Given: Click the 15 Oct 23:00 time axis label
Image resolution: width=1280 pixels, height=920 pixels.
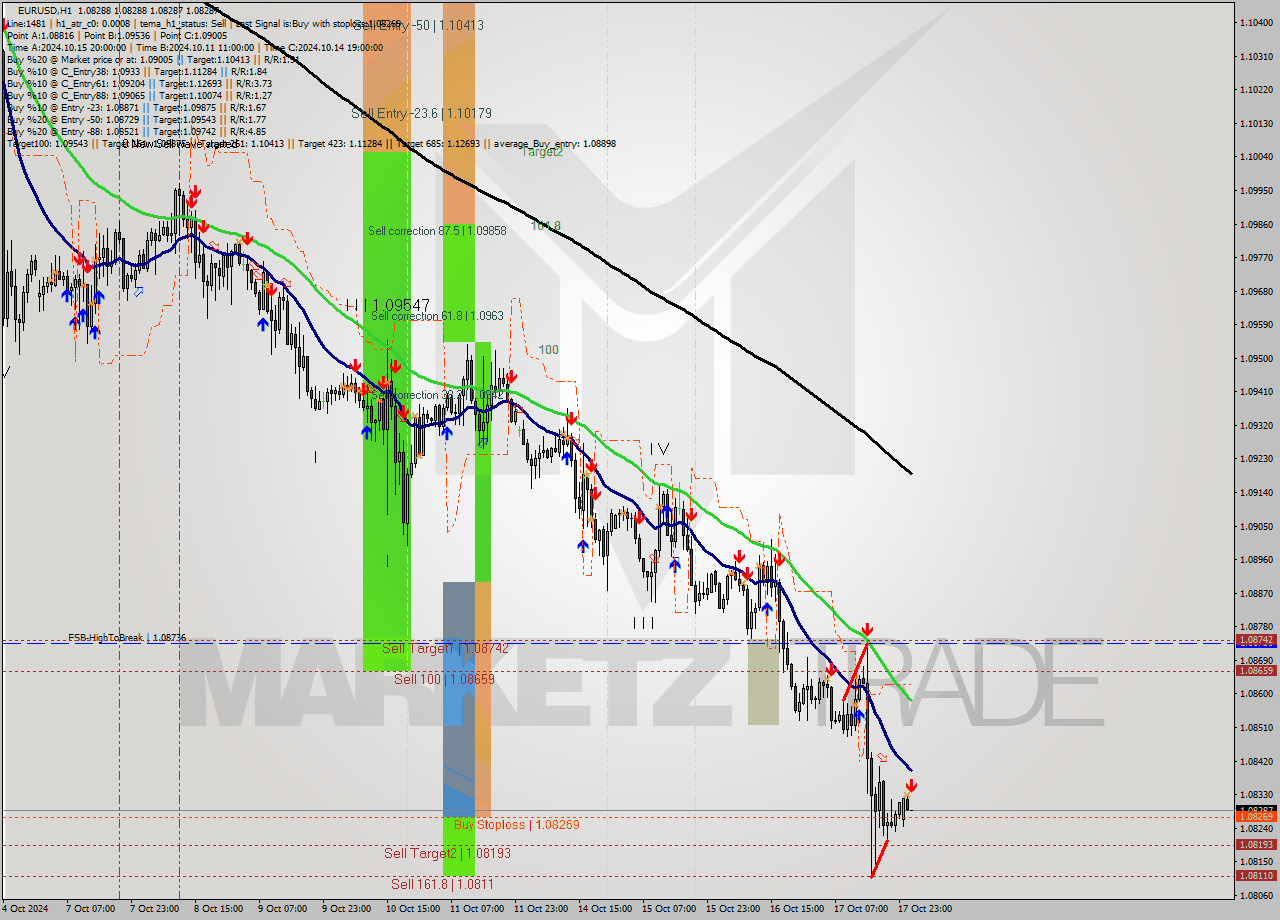Looking at the screenshot, I should (x=733, y=909).
